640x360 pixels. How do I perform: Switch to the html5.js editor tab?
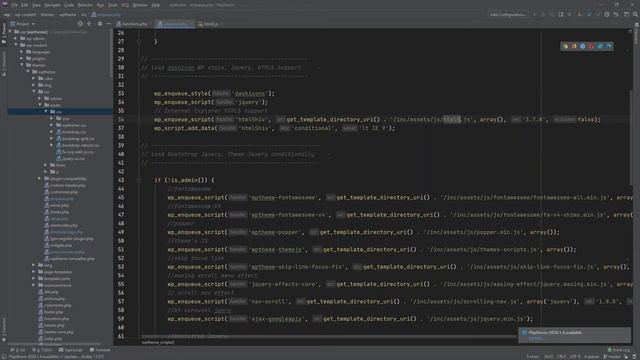tap(211, 24)
